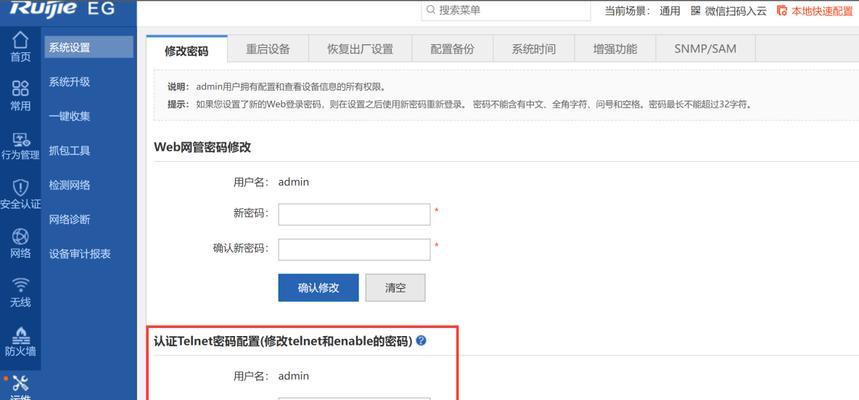This screenshot has width=859, height=400.
Task: Open the 安全认证 shield icon
Action: [20, 187]
